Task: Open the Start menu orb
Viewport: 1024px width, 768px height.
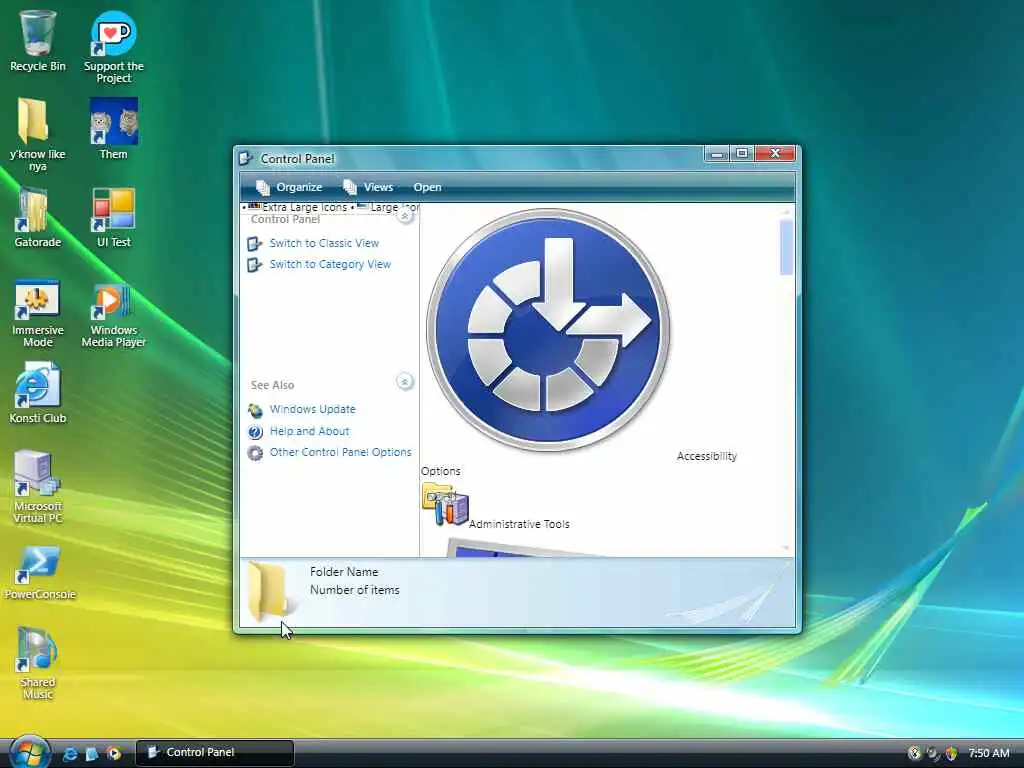Action: pyautogui.click(x=30, y=752)
